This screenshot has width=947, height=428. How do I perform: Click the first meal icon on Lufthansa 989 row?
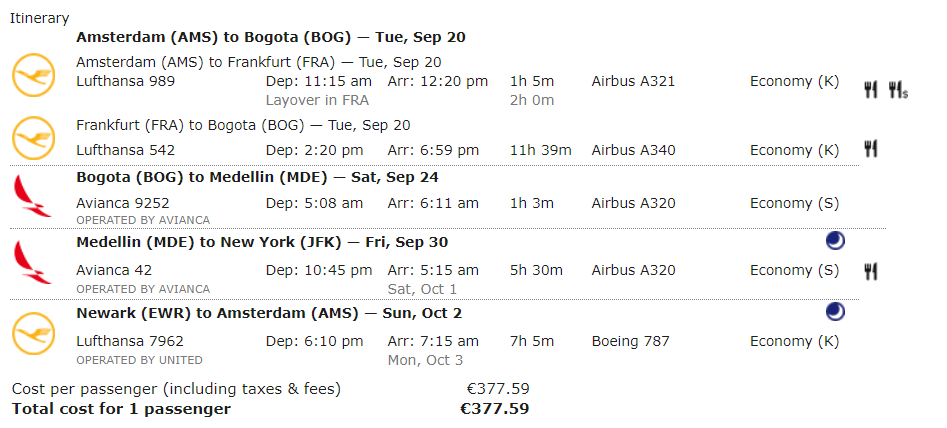pyautogui.click(x=870, y=91)
